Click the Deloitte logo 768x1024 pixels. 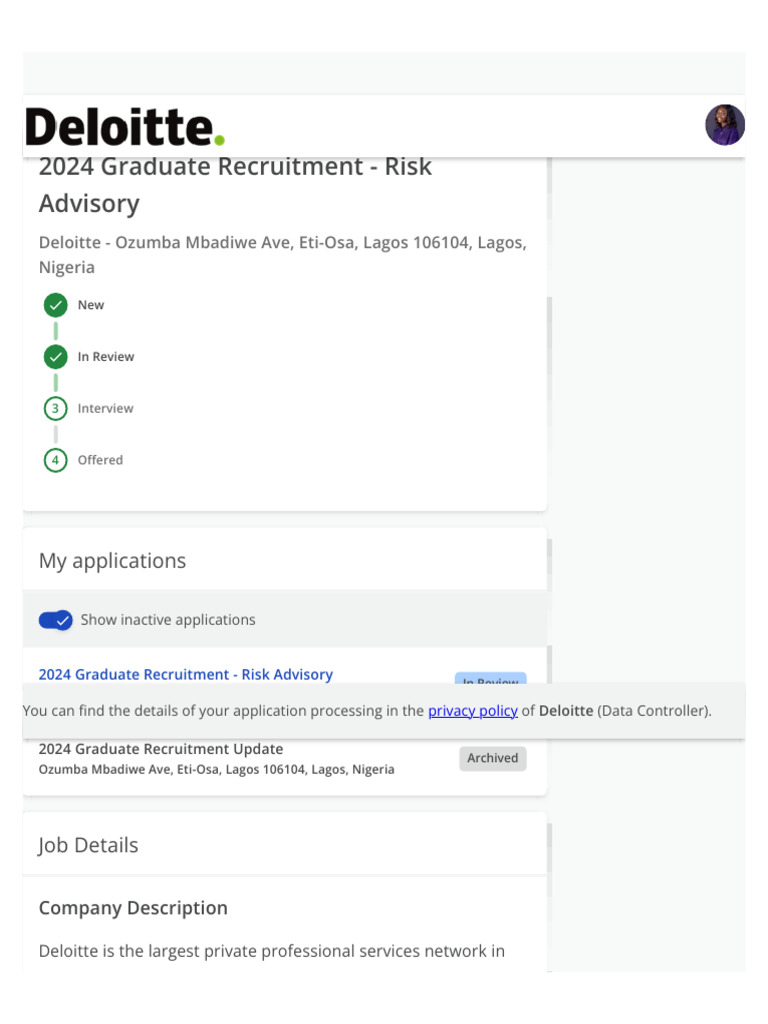[125, 127]
